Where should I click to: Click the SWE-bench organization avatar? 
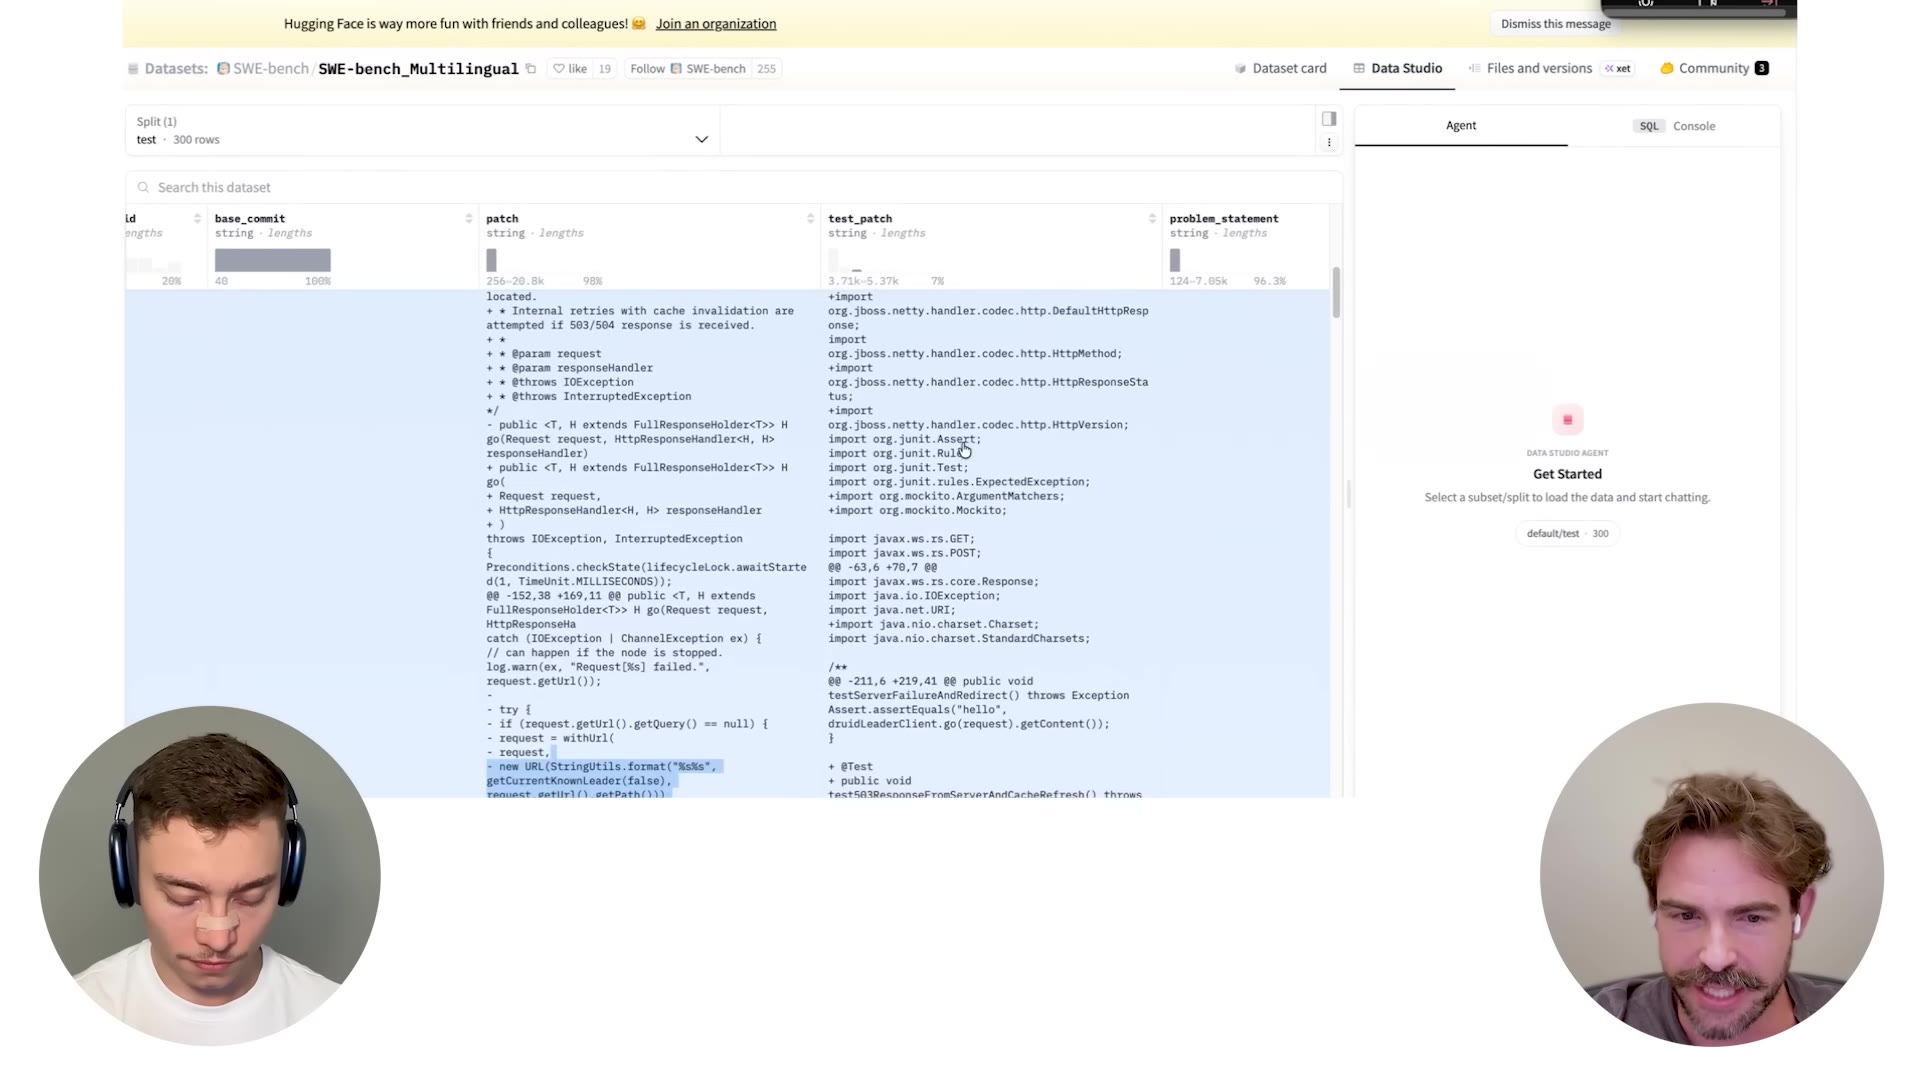[224, 69]
